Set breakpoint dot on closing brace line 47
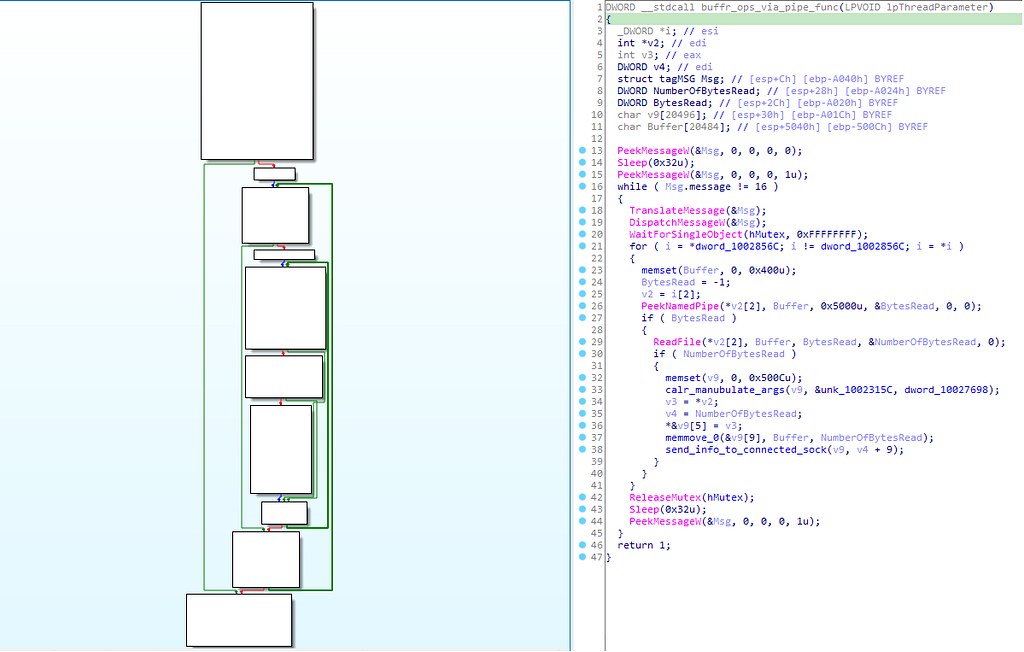1024x652 pixels. [x=583, y=557]
